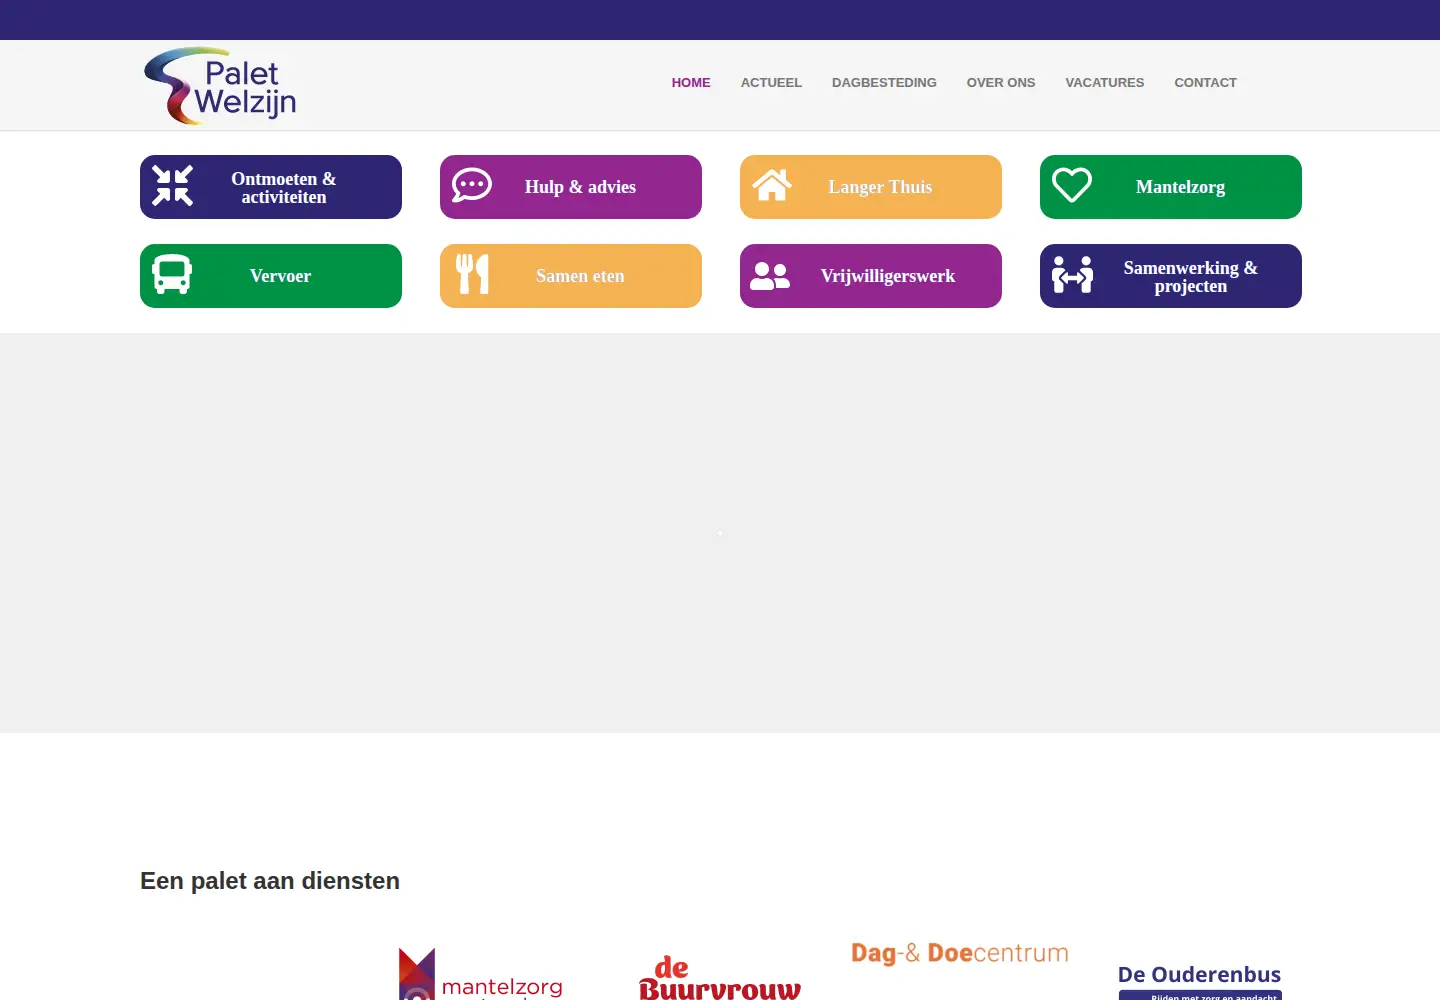Select the Vervoer label
Viewport: 1440px width, 1000px height.
click(280, 276)
